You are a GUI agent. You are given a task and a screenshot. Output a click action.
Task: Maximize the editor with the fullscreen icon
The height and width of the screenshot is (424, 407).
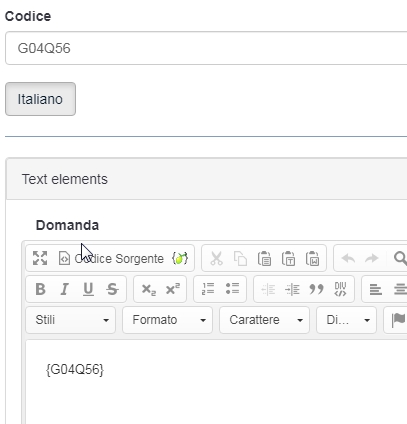coord(40,258)
